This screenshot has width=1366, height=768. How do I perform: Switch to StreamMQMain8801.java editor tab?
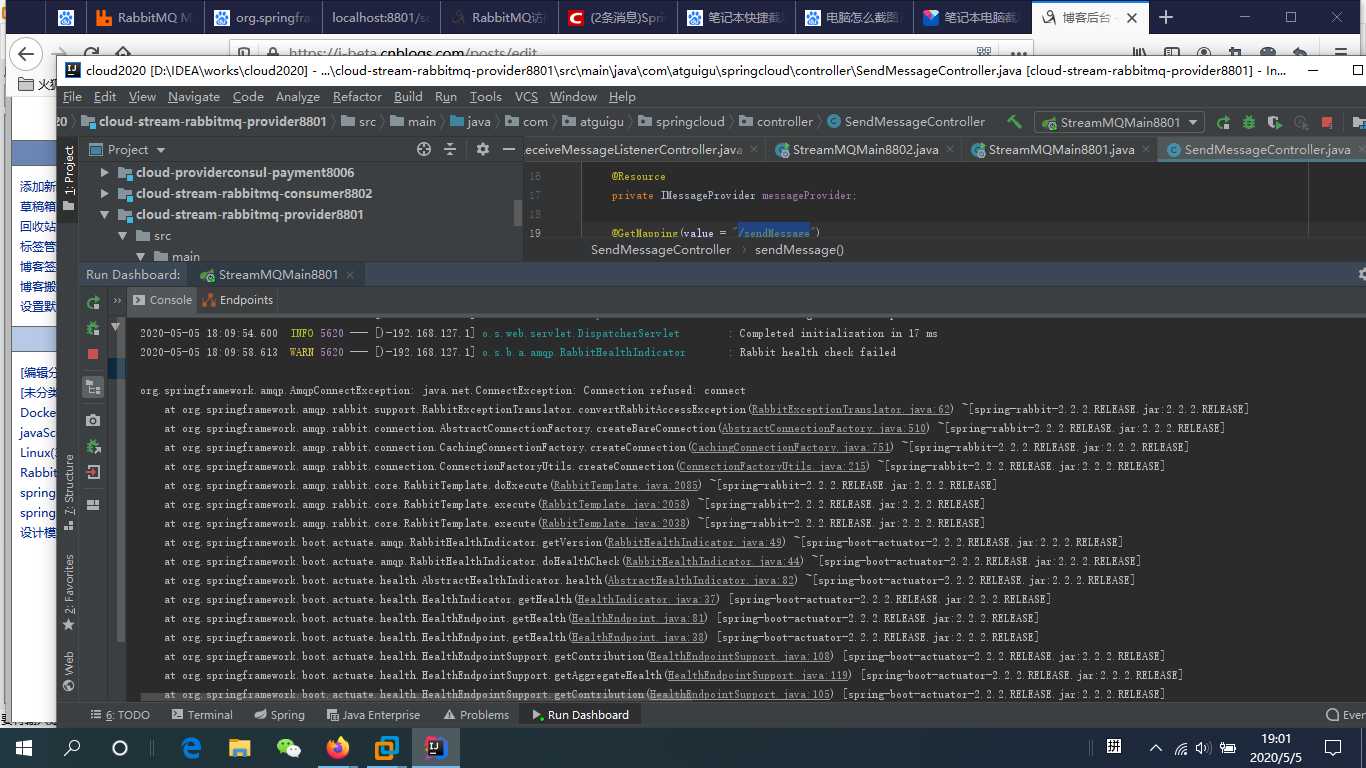[1061, 150]
